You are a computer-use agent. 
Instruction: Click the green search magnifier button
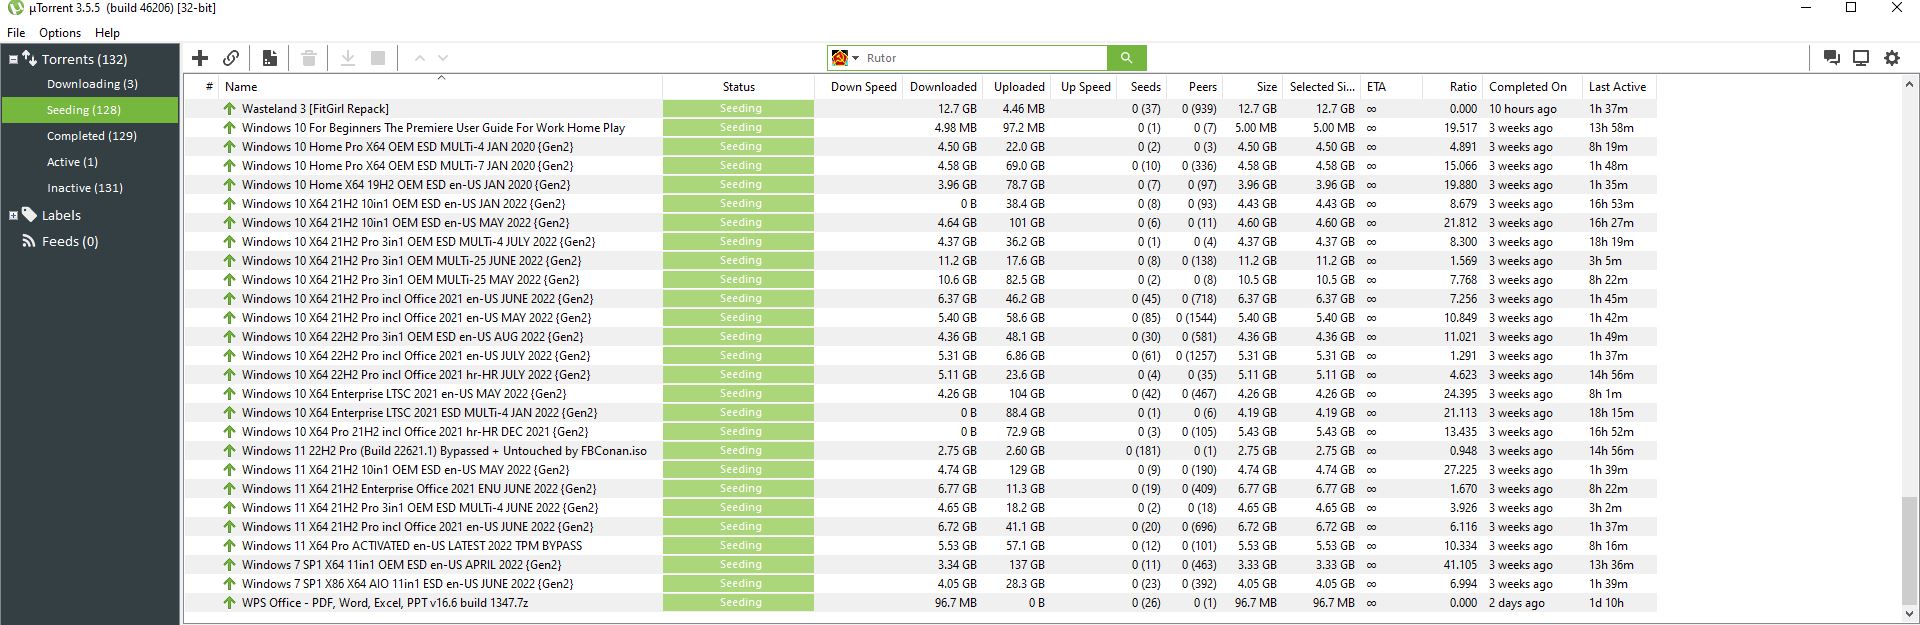tap(1126, 58)
